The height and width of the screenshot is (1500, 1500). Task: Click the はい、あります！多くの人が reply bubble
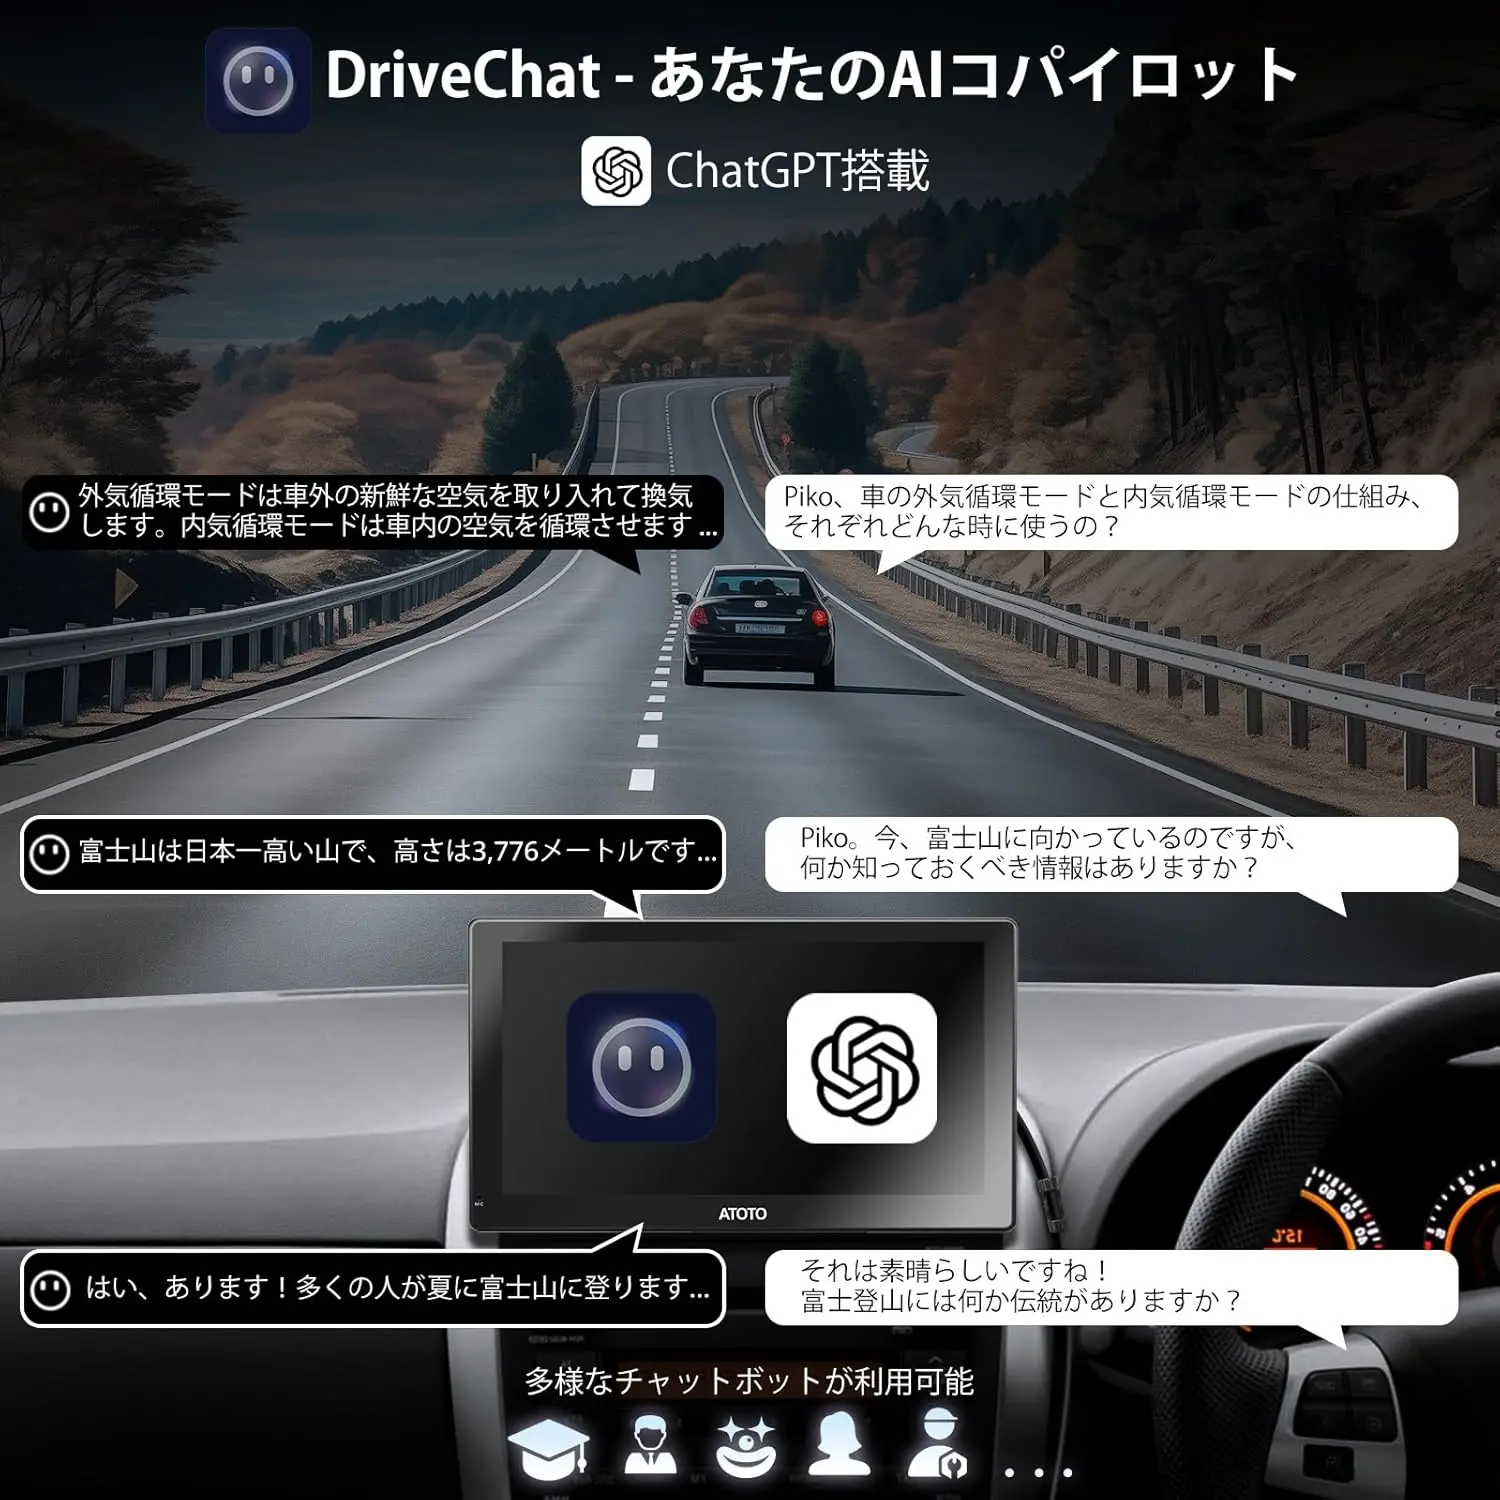click(x=372, y=1289)
